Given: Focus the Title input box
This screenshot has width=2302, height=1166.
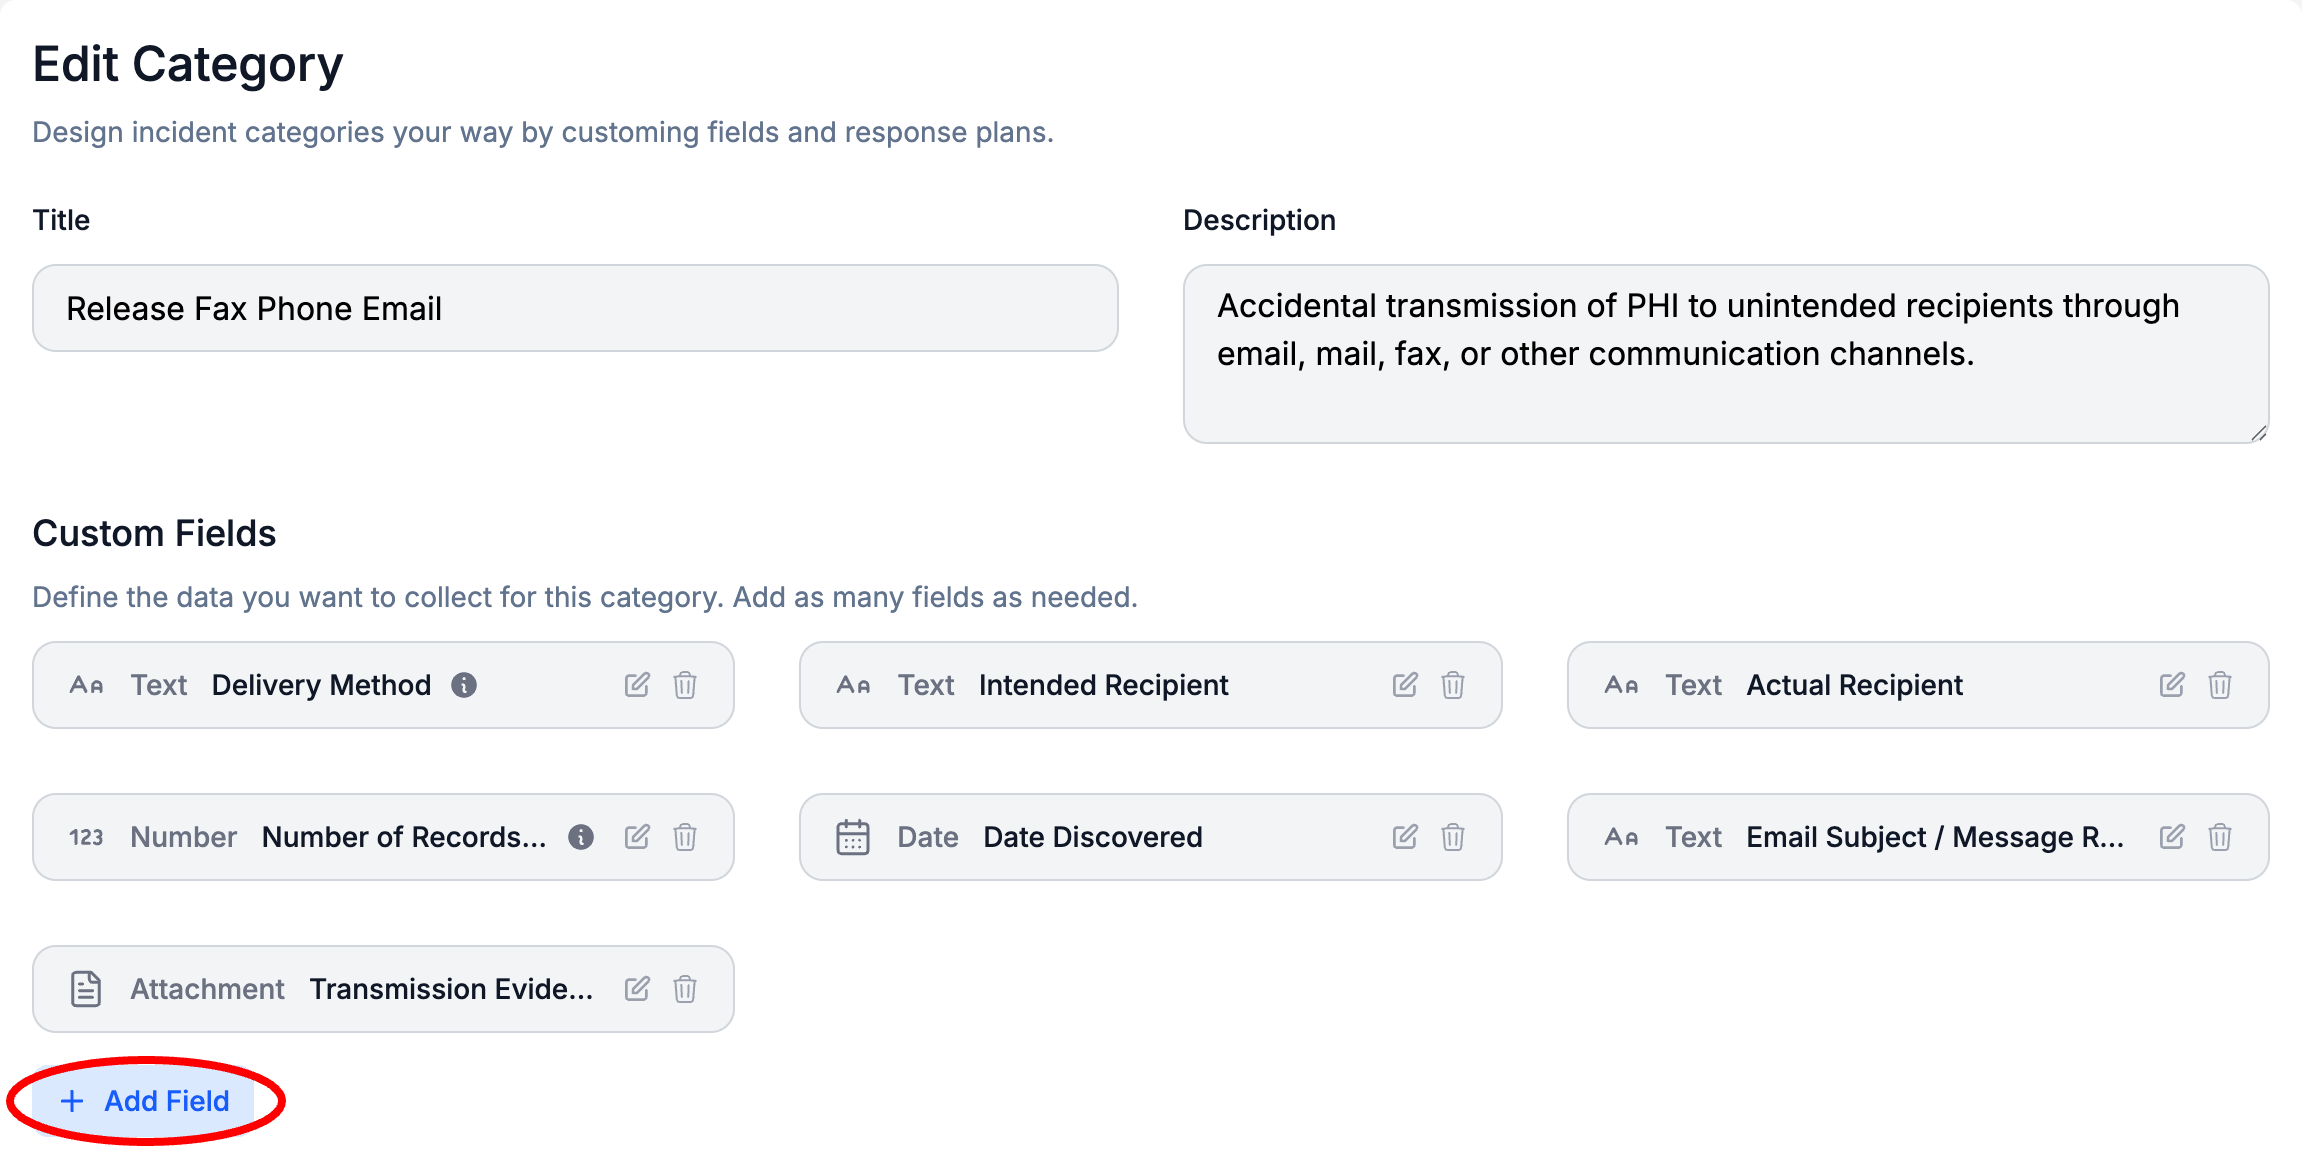Looking at the screenshot, I should pos(575,308).
